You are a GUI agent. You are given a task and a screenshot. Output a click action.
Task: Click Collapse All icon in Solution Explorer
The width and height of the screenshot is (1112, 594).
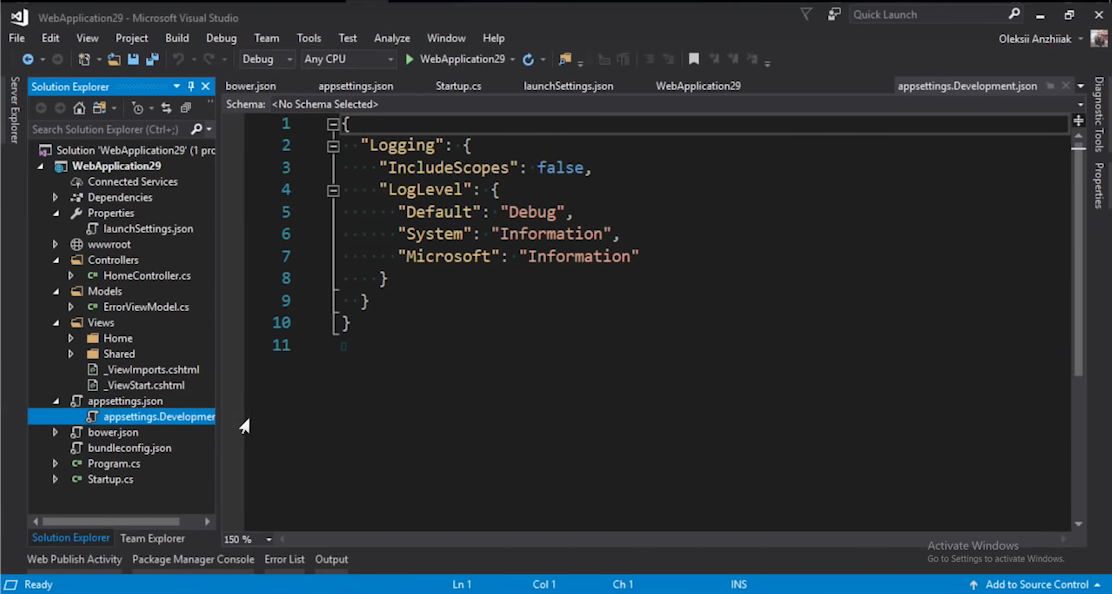185,108
